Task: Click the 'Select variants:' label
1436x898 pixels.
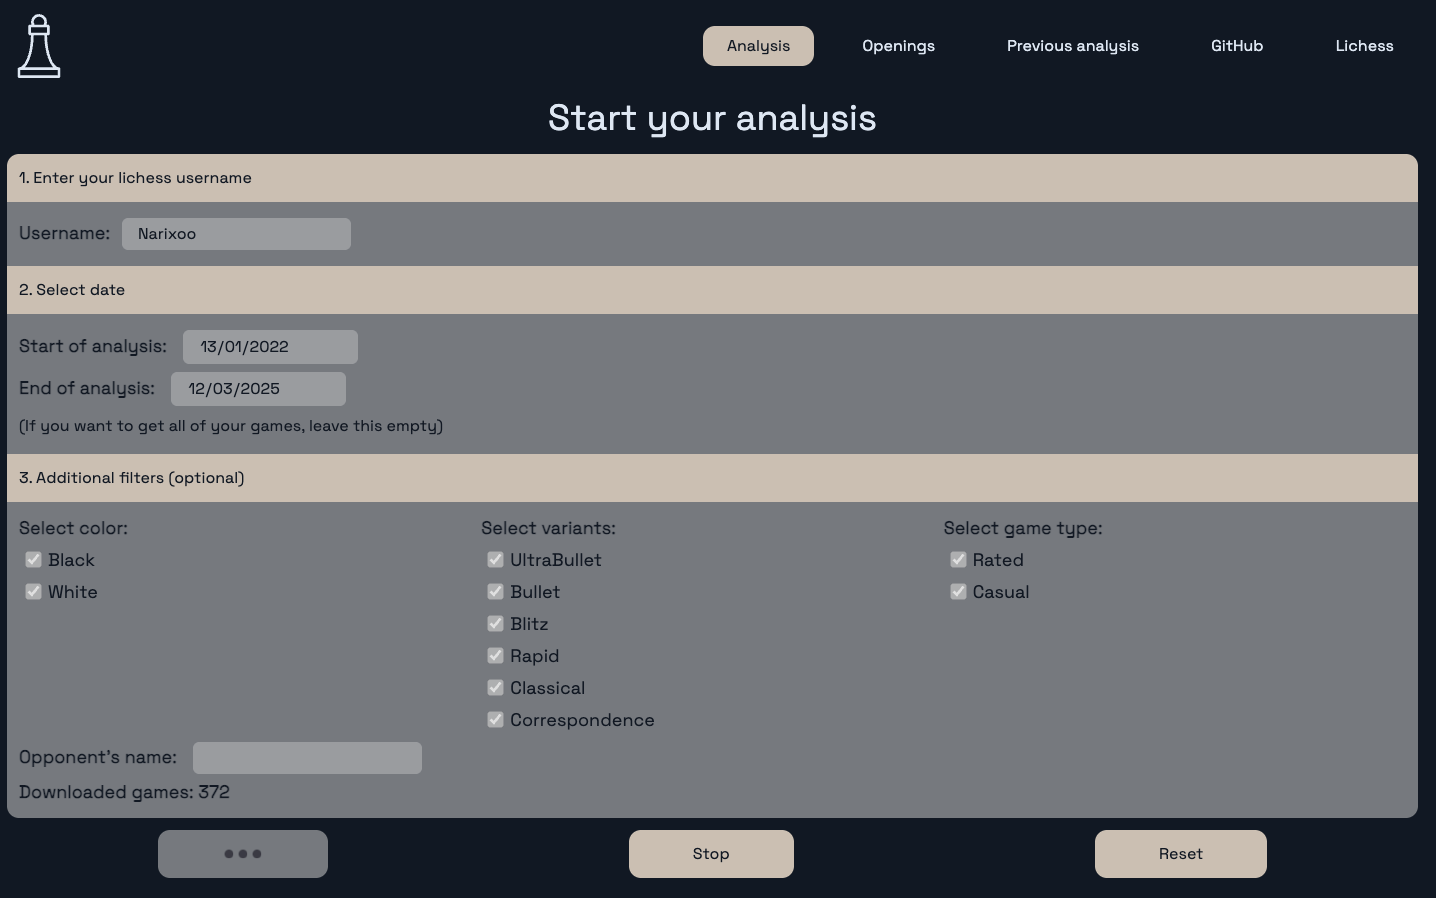Action: click(x=548, y=528)
